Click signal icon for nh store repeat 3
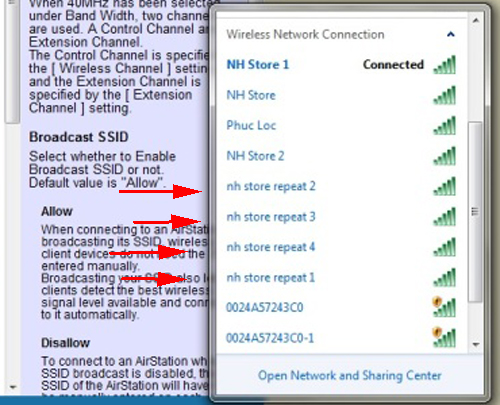 coord(445,217)
